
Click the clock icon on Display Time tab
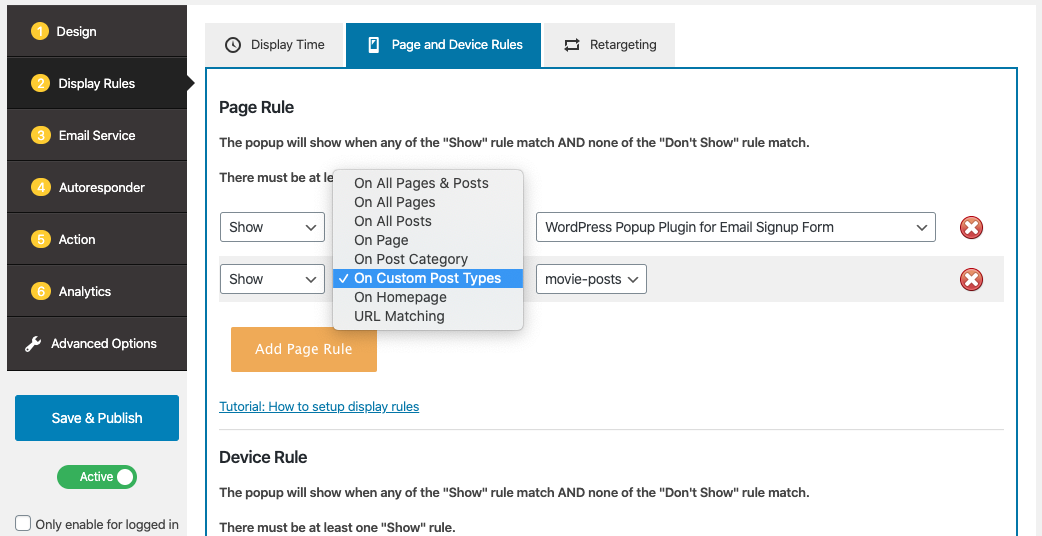coord(233,45)
